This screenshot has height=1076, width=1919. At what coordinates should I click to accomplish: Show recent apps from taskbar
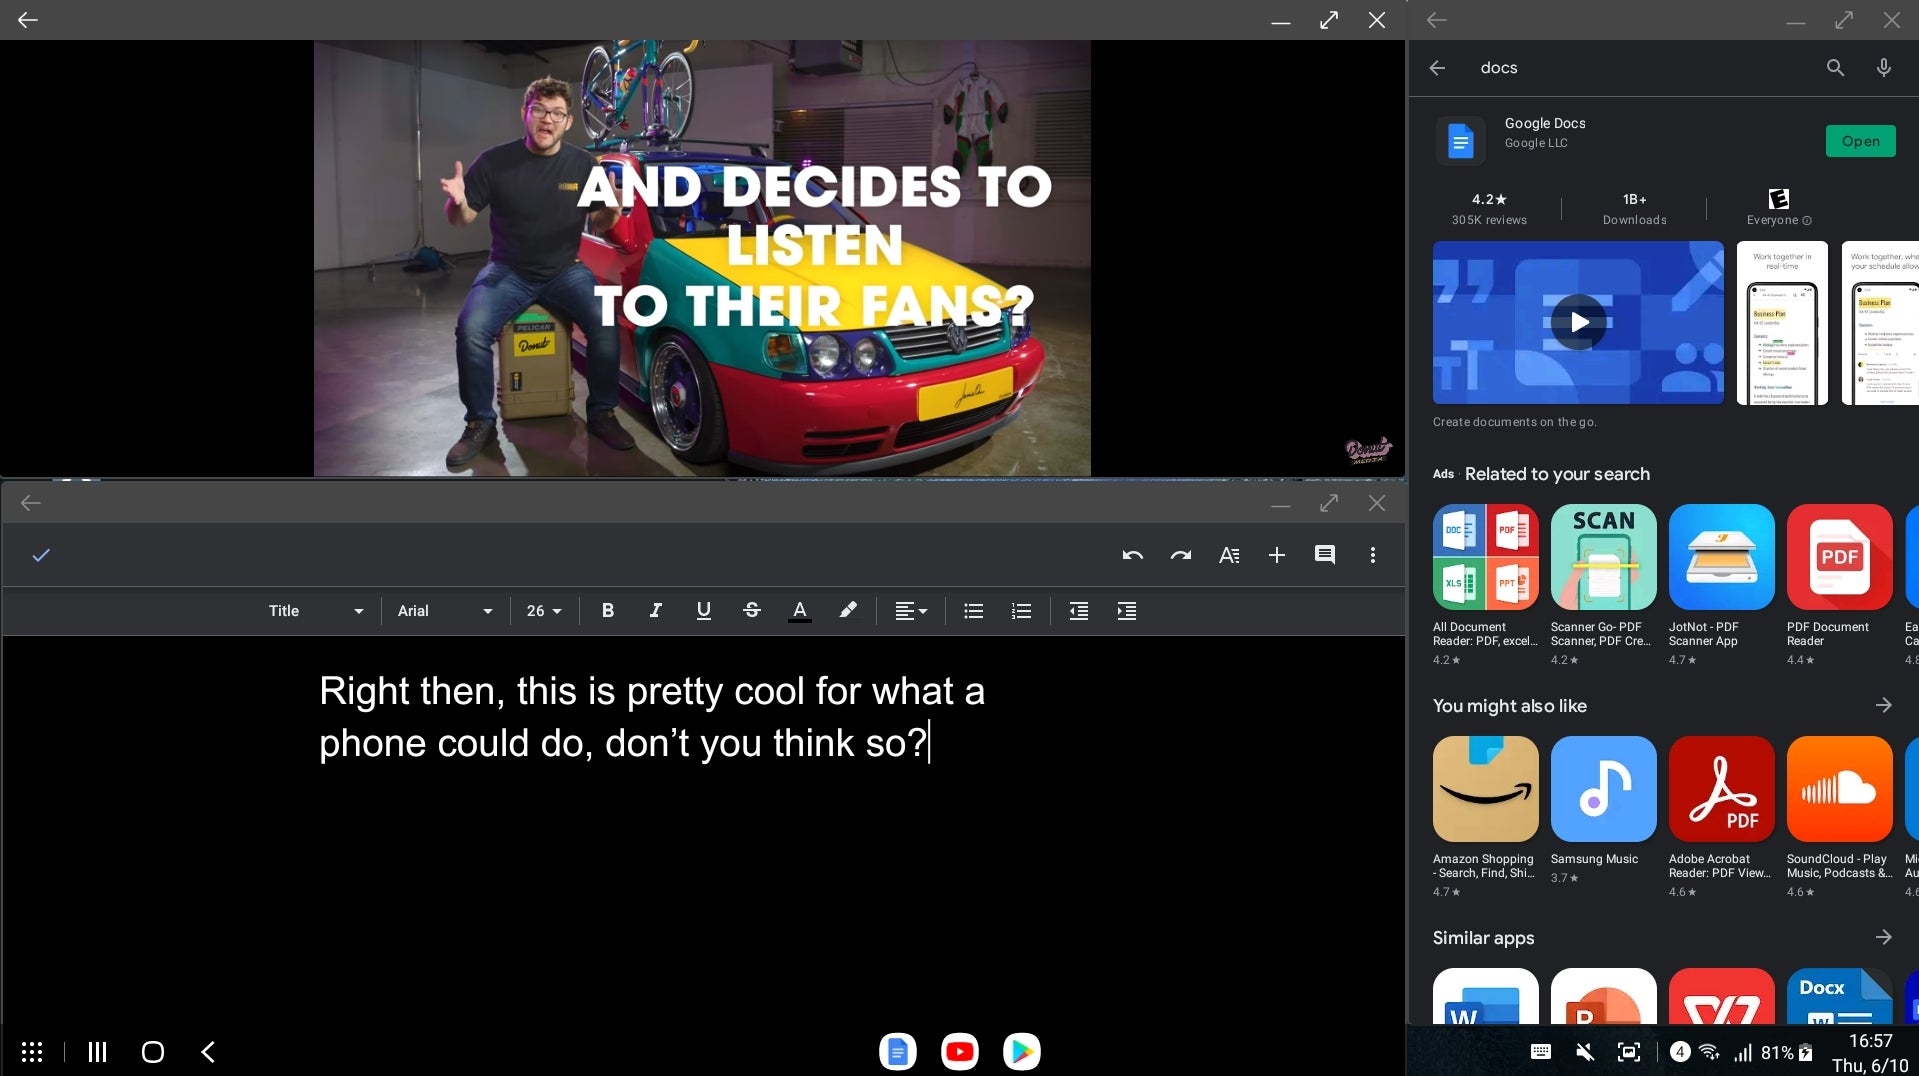(x=97, y=1052)
